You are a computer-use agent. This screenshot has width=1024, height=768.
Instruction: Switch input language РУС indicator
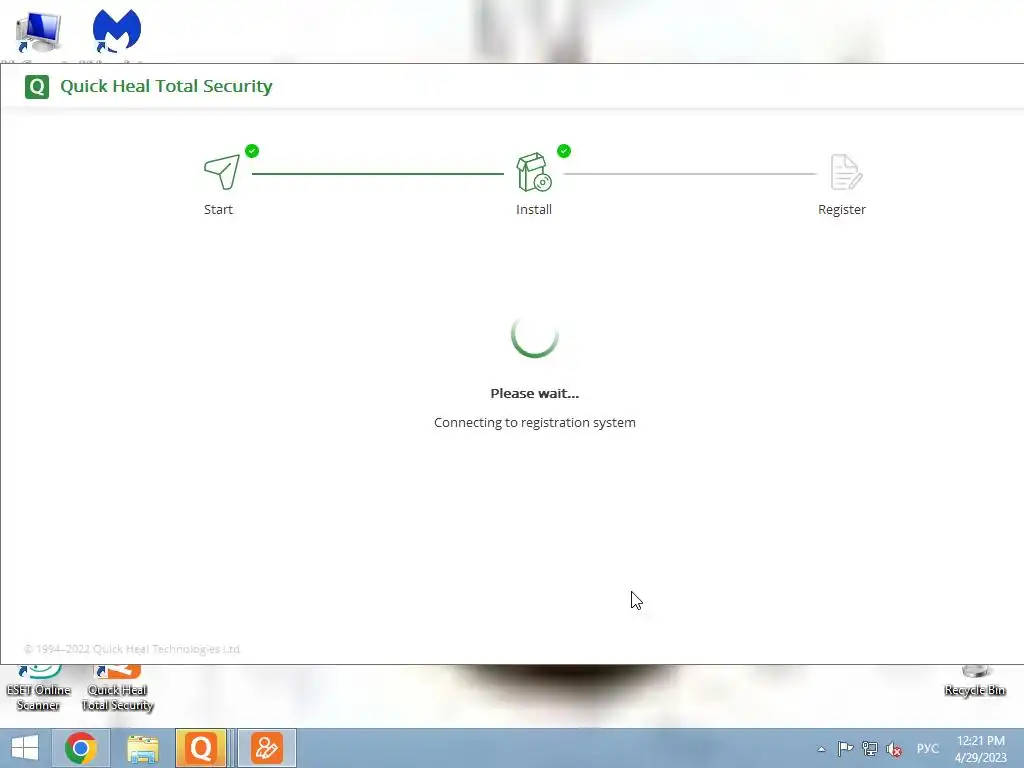(927, 748)
